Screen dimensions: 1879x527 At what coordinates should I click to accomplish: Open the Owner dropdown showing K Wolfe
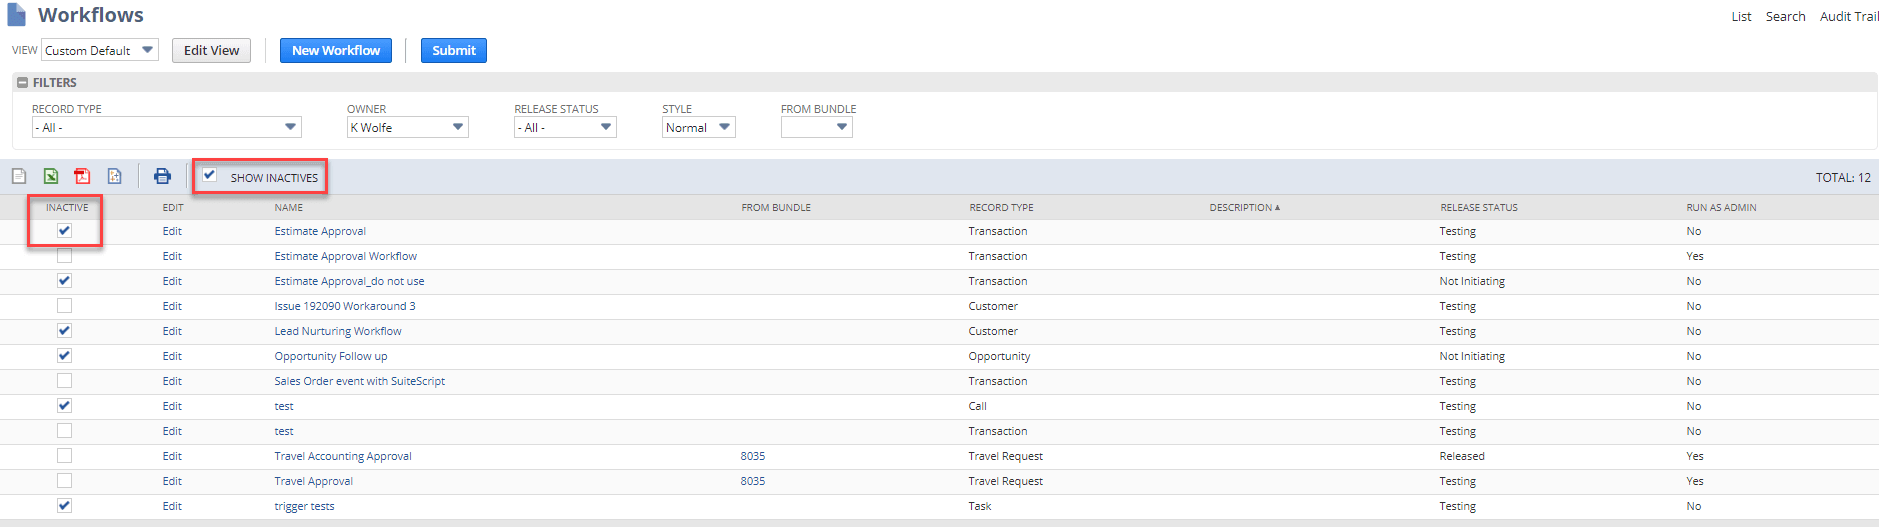[x=407, y=127]
